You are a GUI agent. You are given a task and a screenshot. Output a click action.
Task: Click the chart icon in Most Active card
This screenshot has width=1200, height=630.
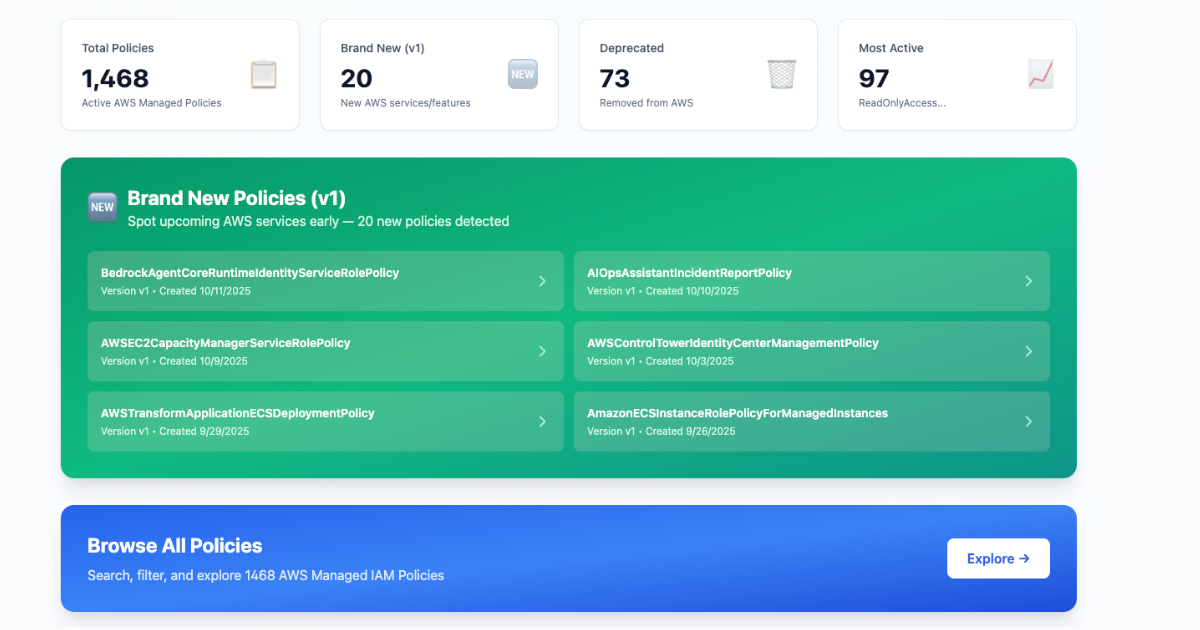tap(1040, 74)
